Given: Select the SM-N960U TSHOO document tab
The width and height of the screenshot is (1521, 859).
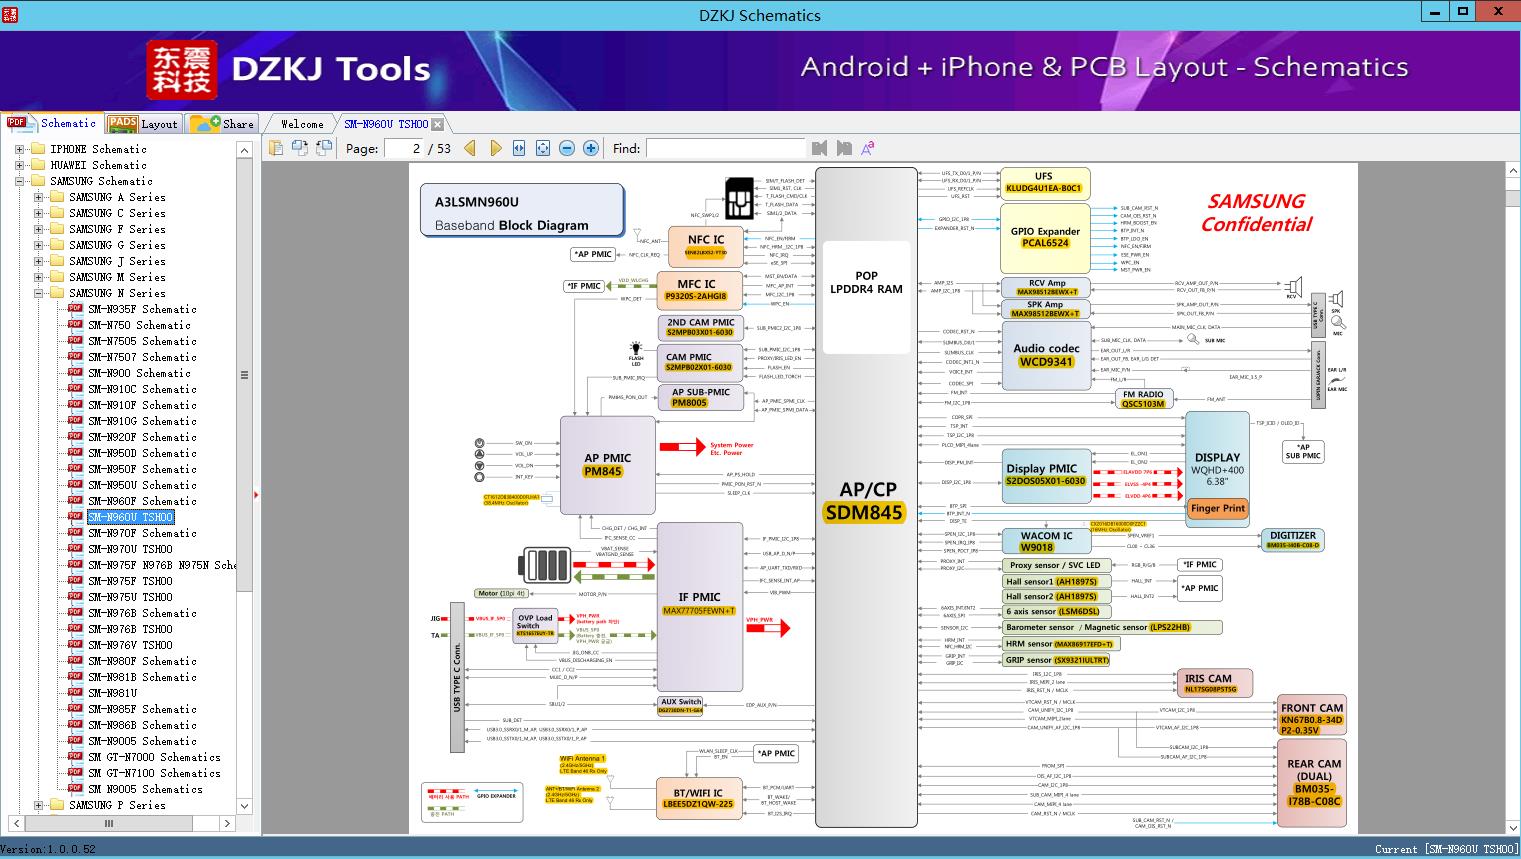Looking at the screenshot, I should 386,125.
